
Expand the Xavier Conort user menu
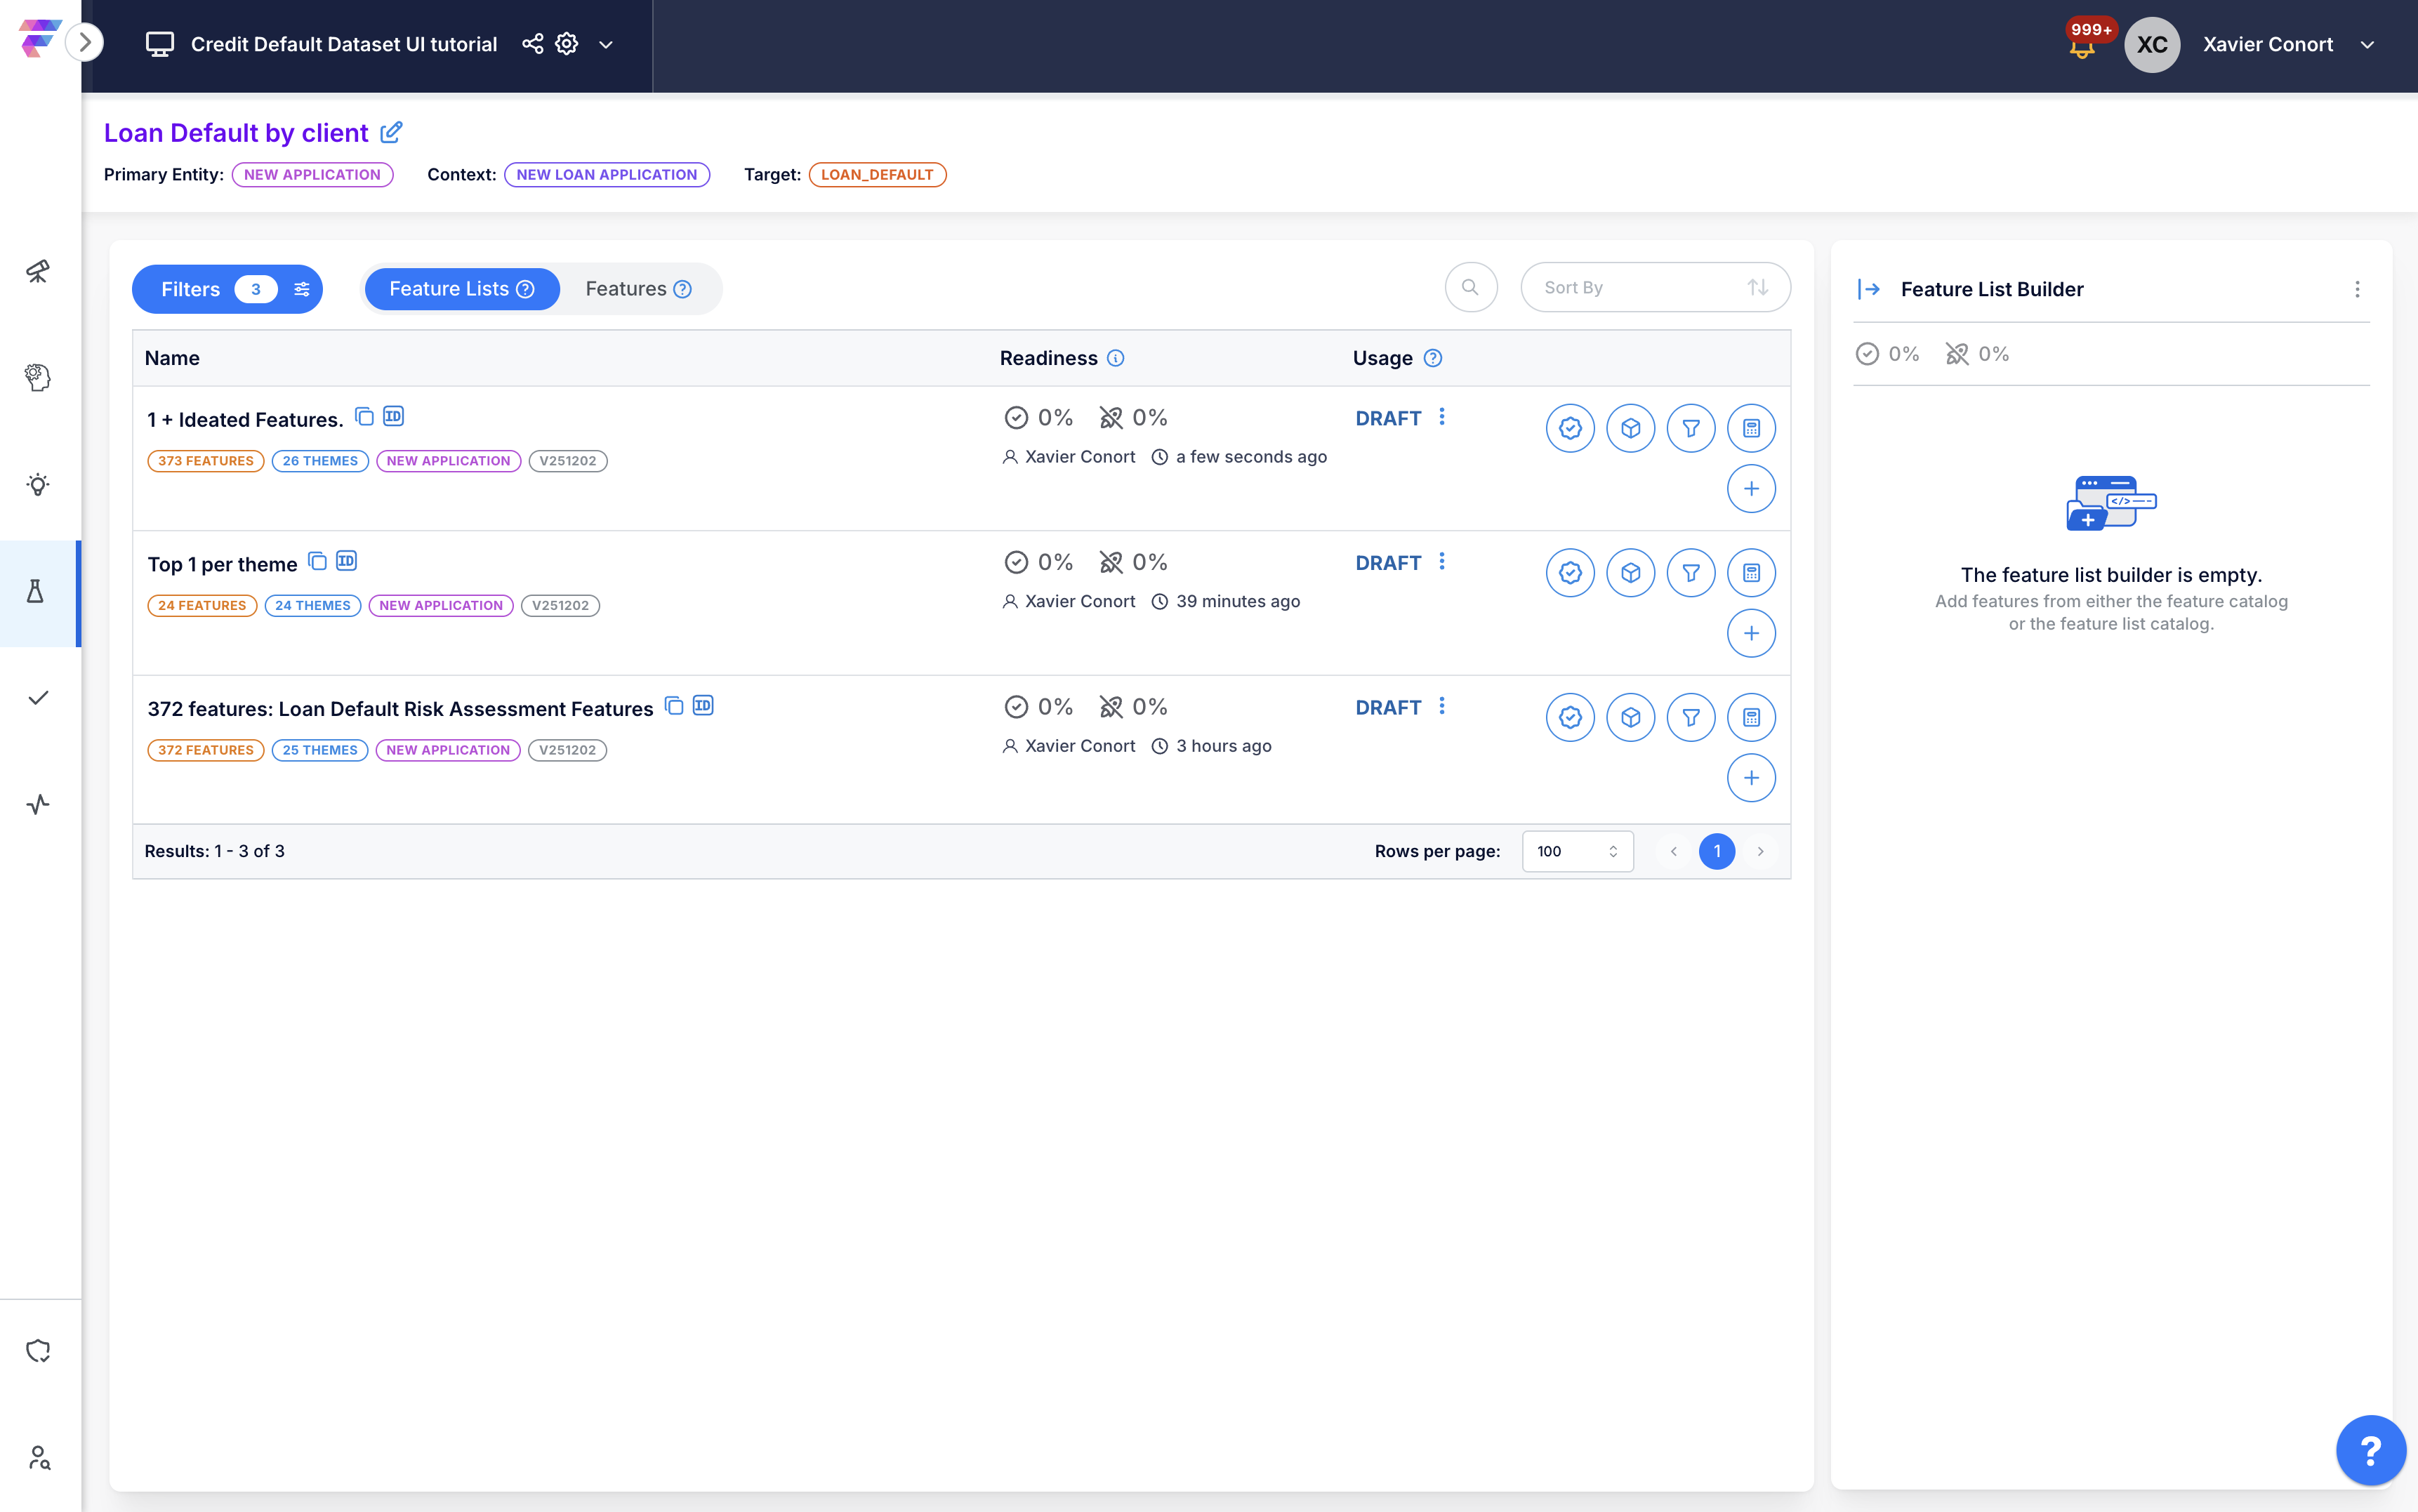click(x=2366, y=45)
